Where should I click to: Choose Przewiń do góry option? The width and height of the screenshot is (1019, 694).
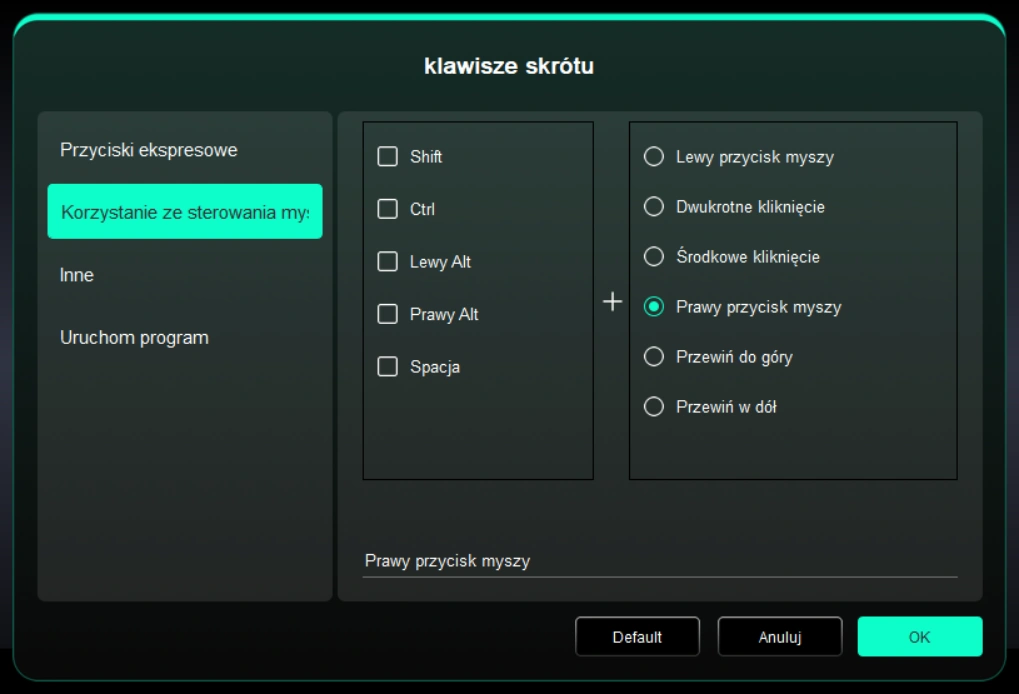pos(654,357)
